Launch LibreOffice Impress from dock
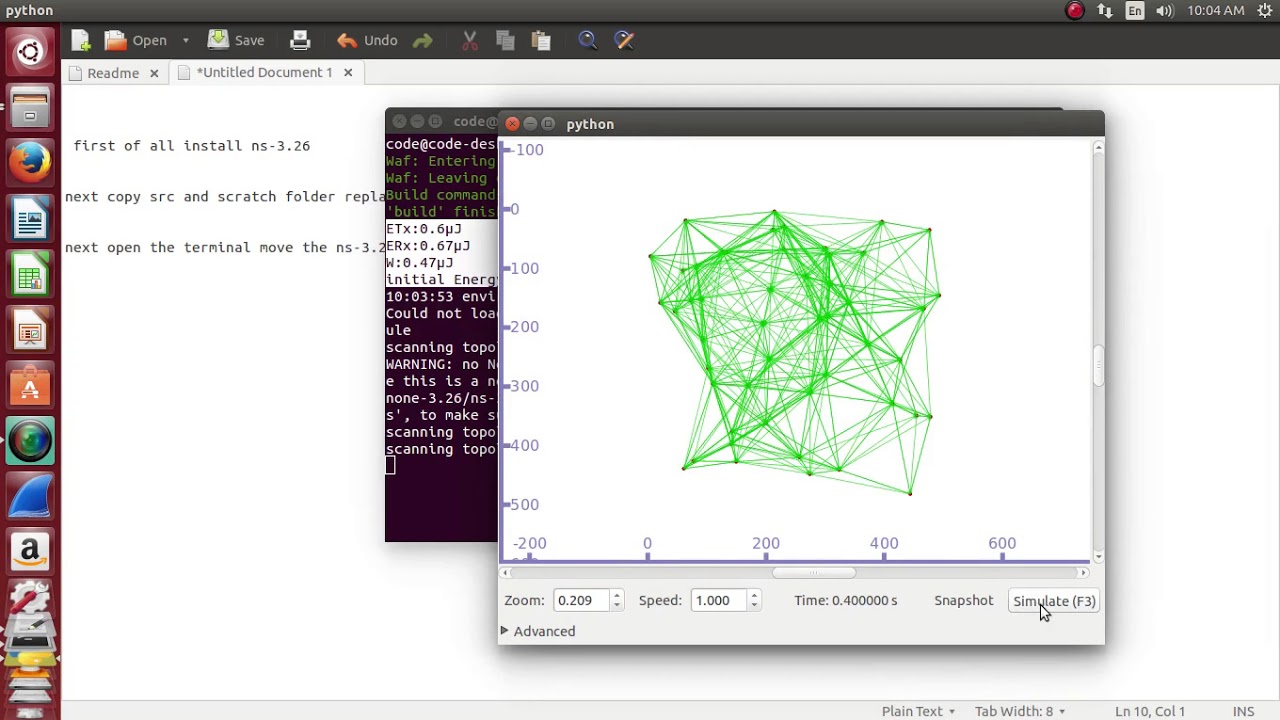 click(30, 329)
